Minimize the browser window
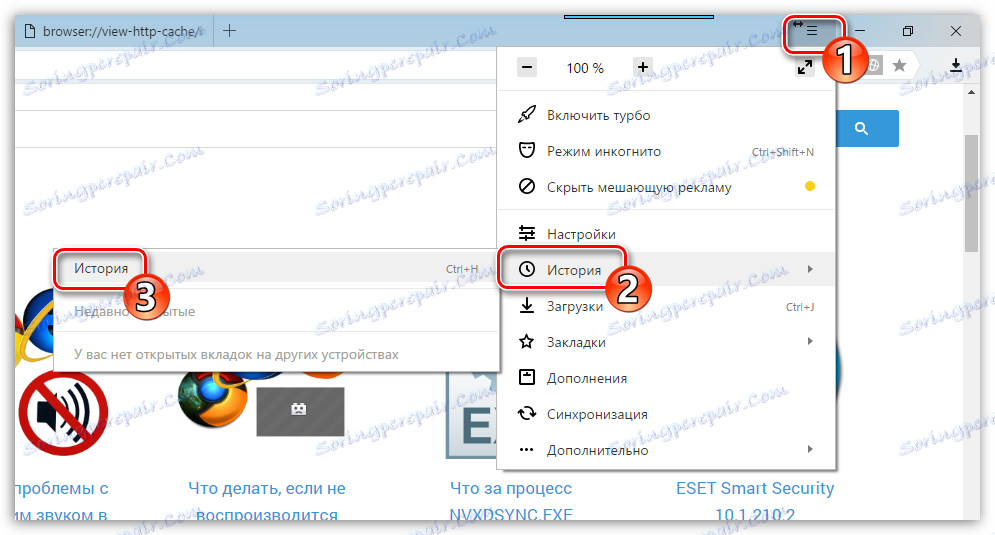The height and width of the screenshot is (535, 995). point(860,31)
